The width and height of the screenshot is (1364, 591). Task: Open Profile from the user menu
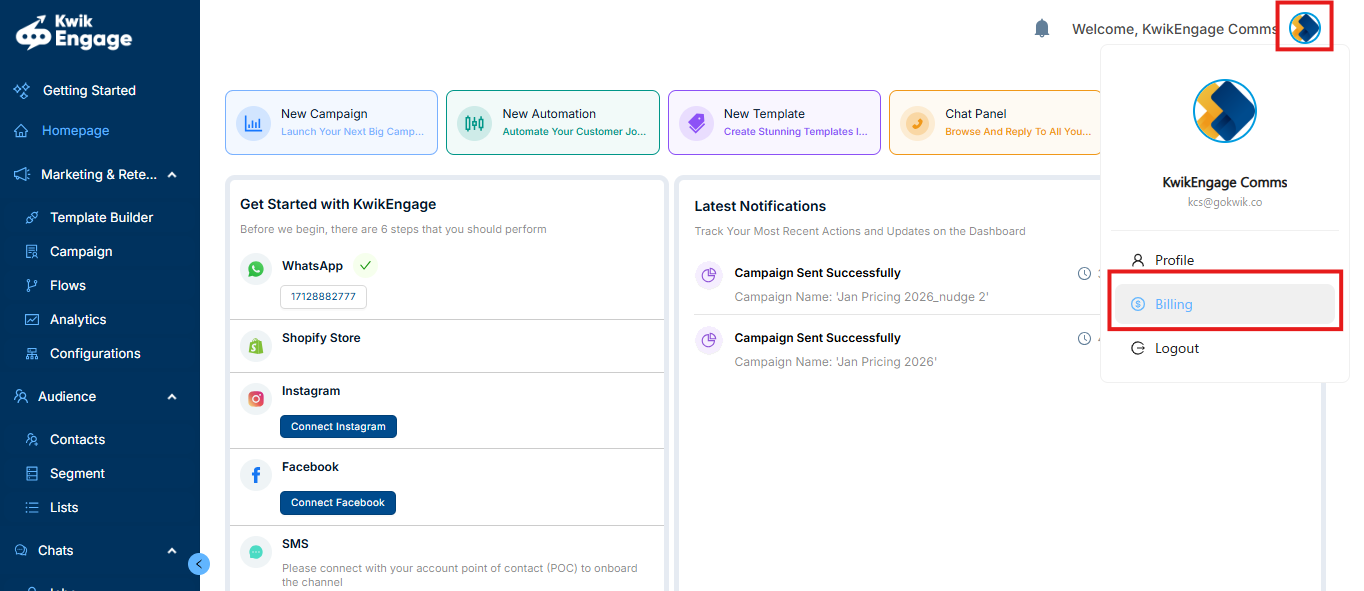[x=1225, y=260]
